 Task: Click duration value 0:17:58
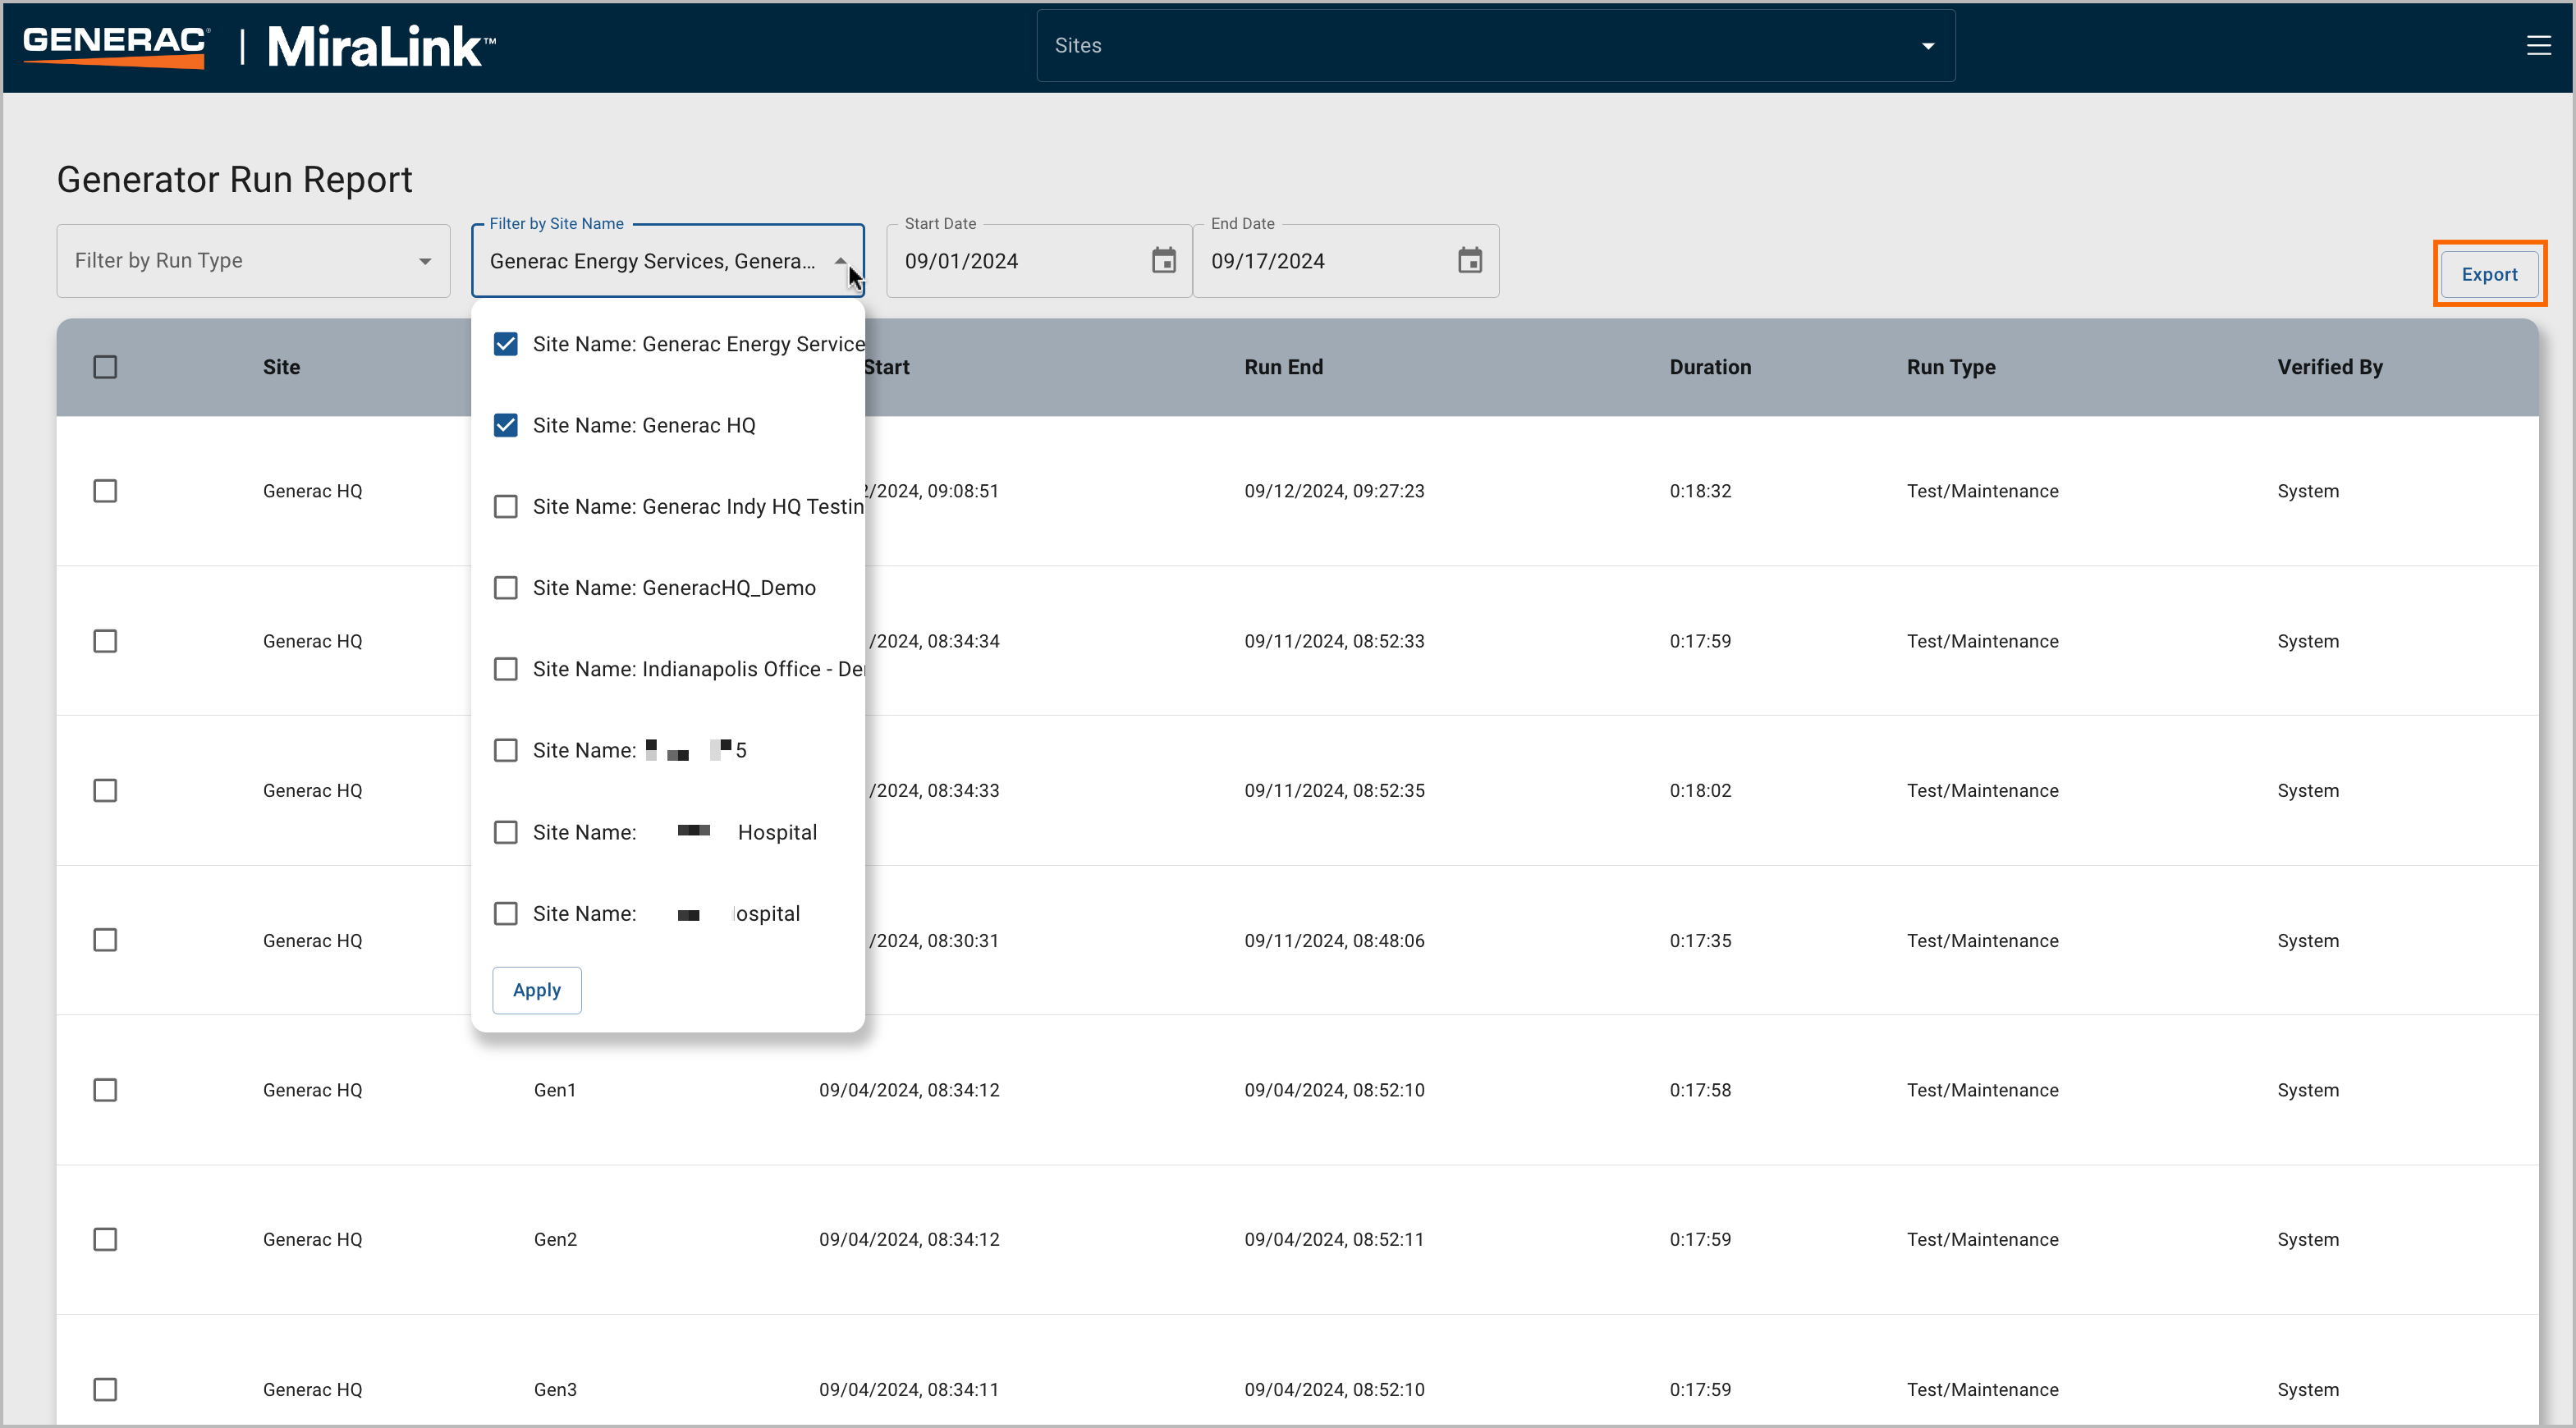coord(1700,1090)
